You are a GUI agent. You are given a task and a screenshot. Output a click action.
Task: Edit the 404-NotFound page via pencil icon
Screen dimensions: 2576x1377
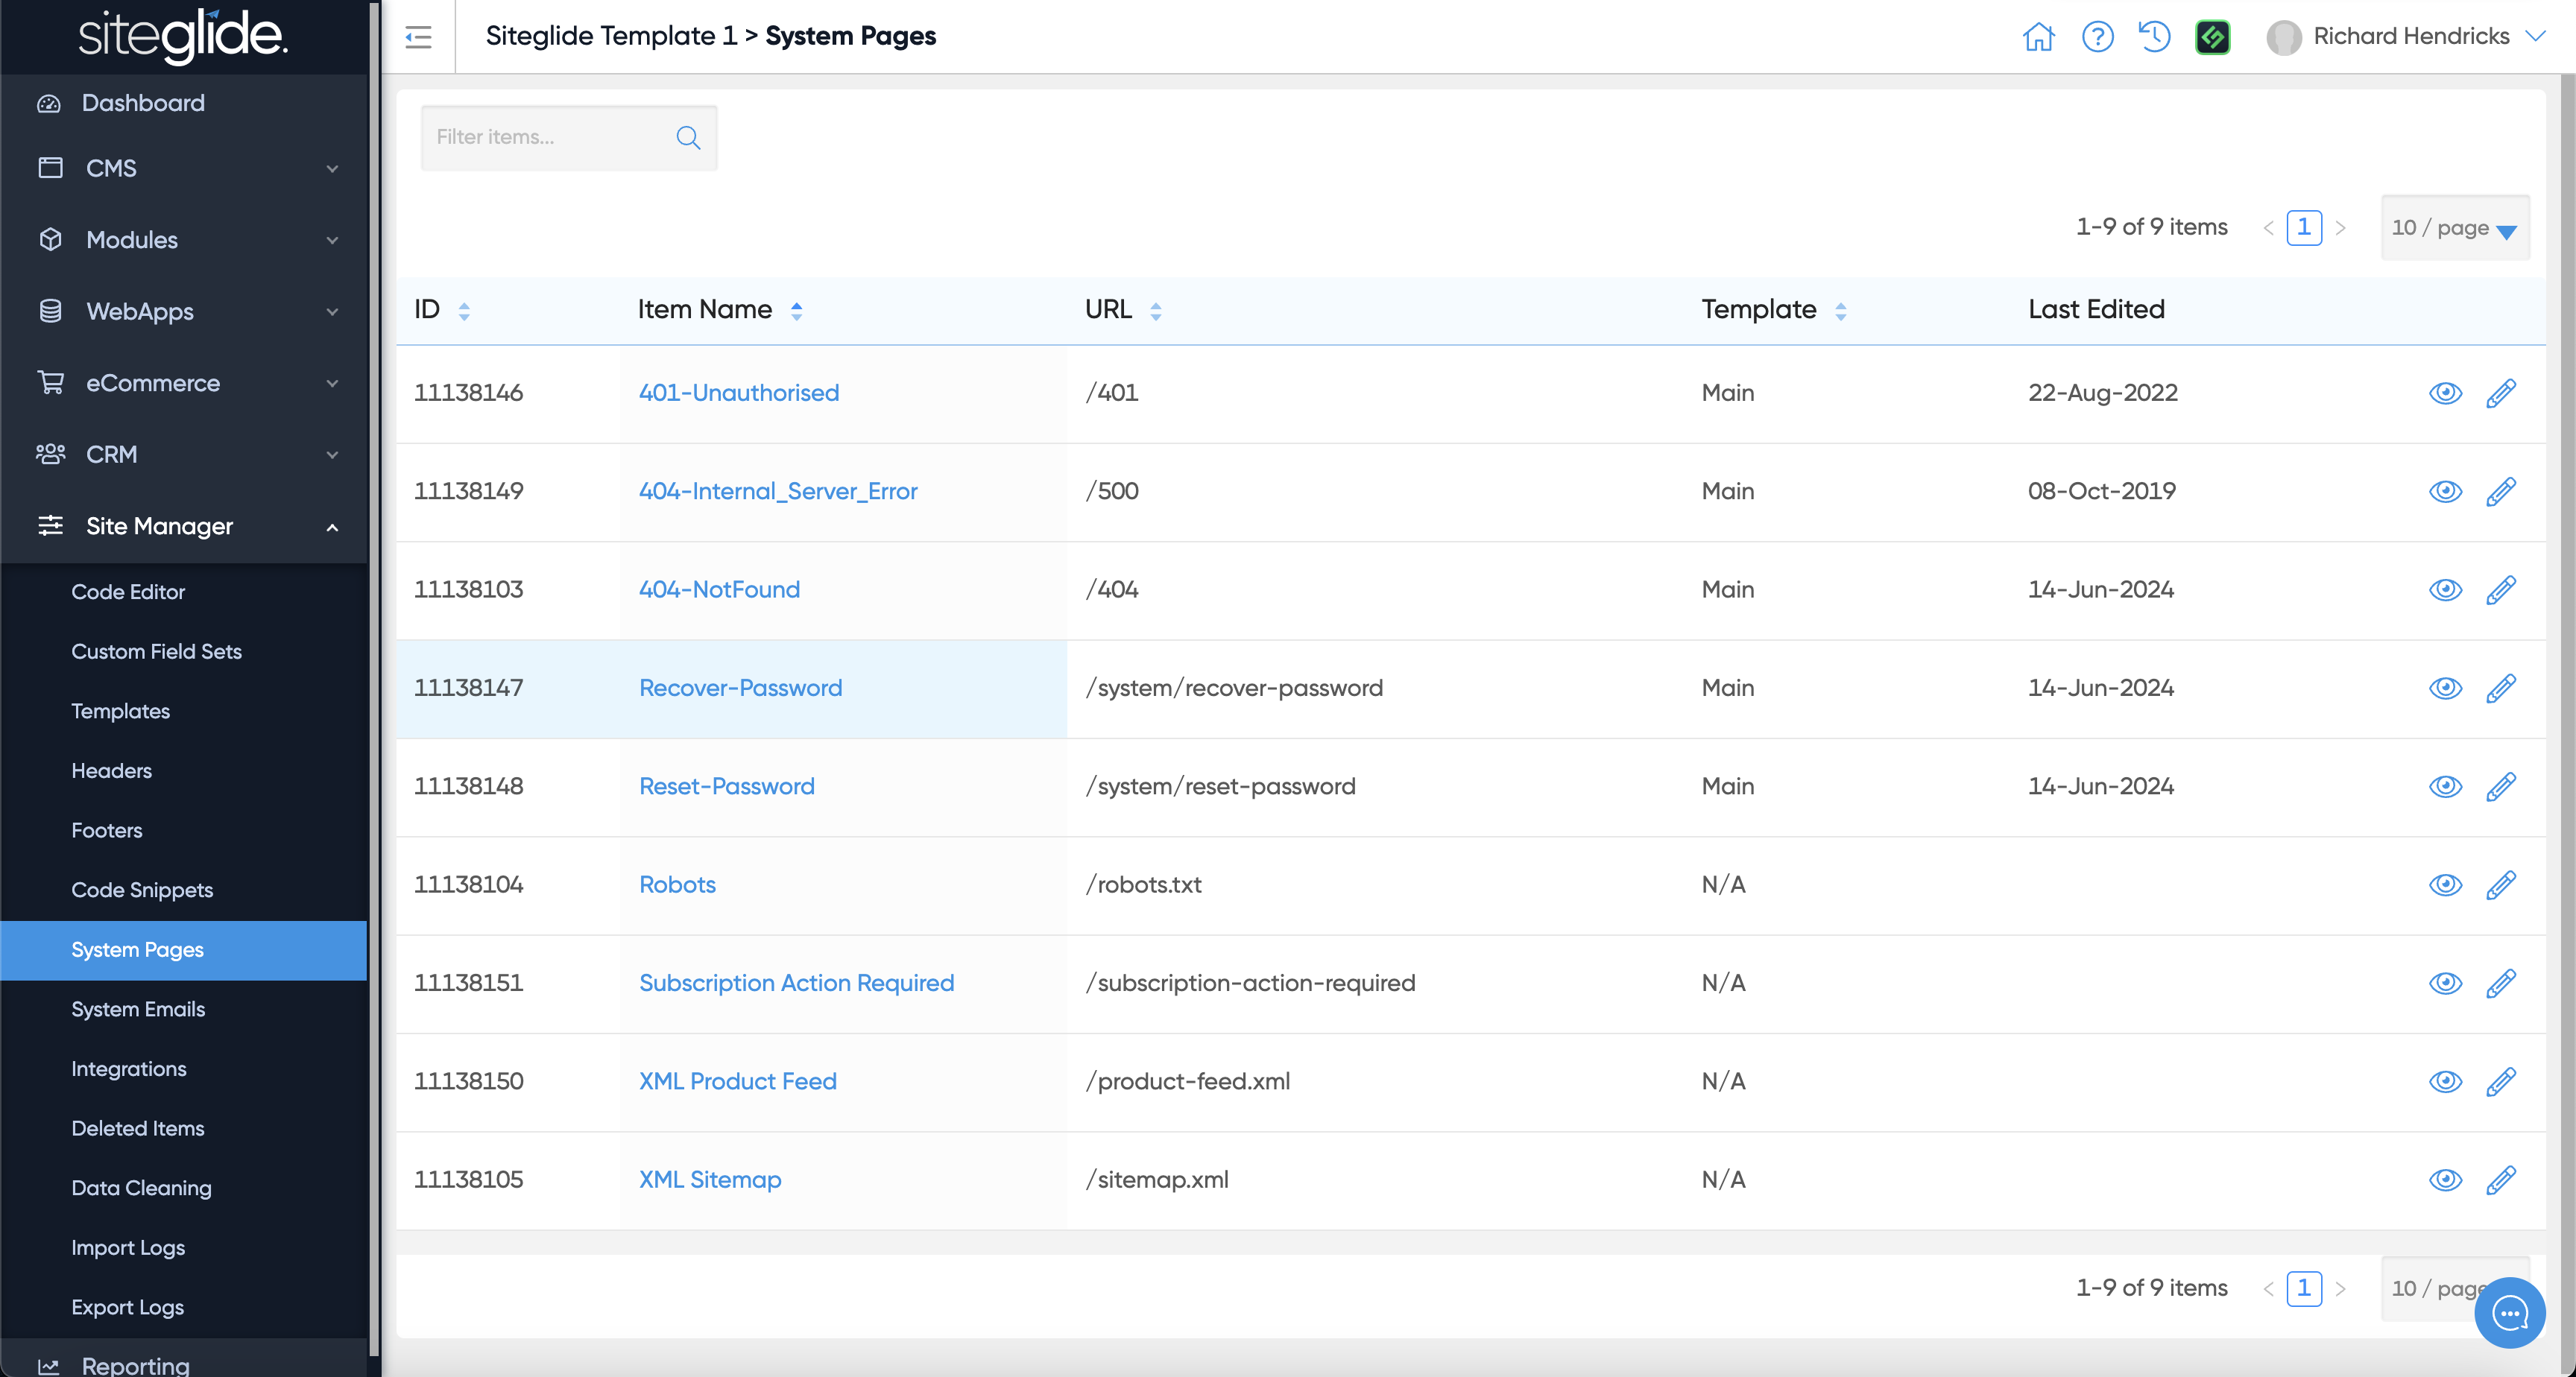pos(2500,590)
